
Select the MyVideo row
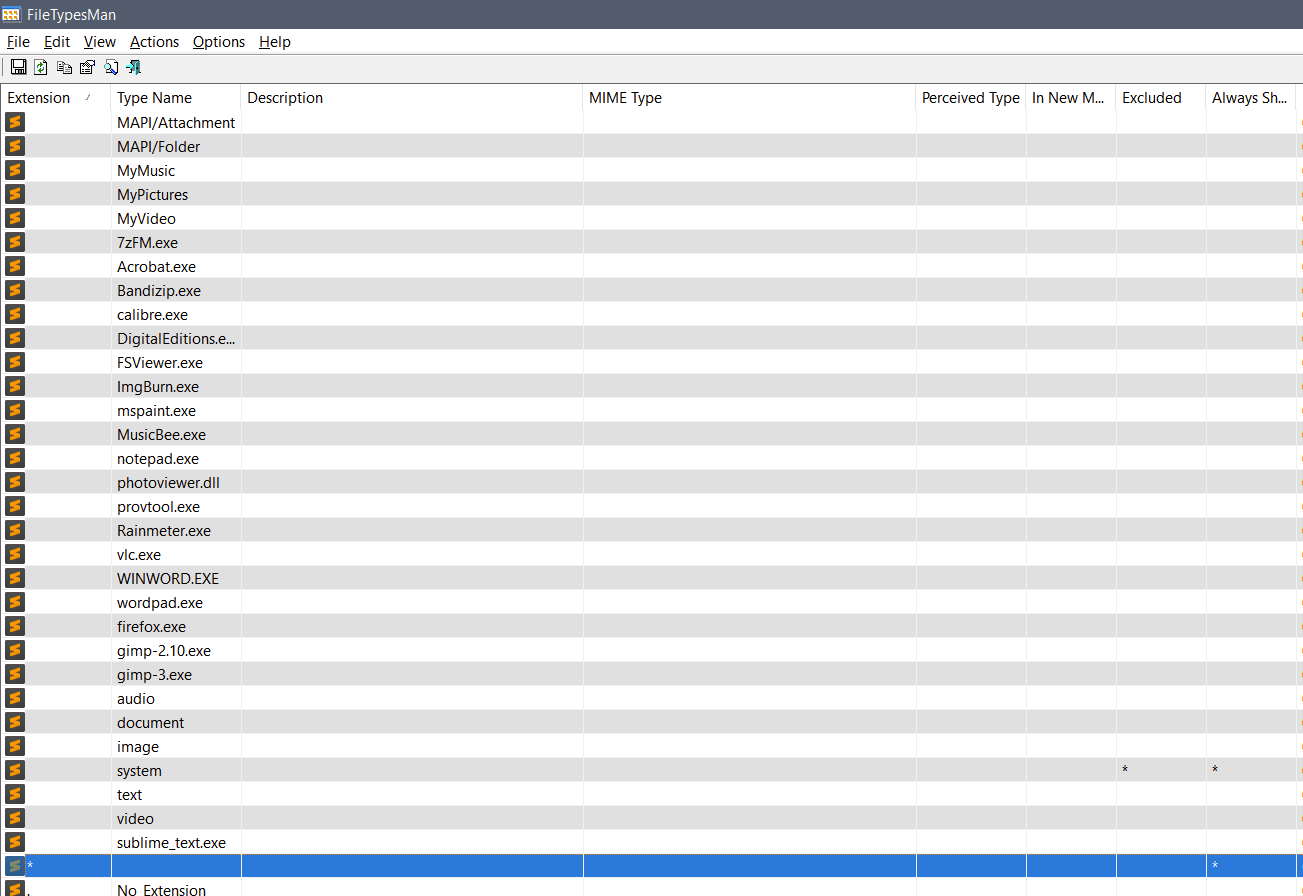(x=651, y=218)
